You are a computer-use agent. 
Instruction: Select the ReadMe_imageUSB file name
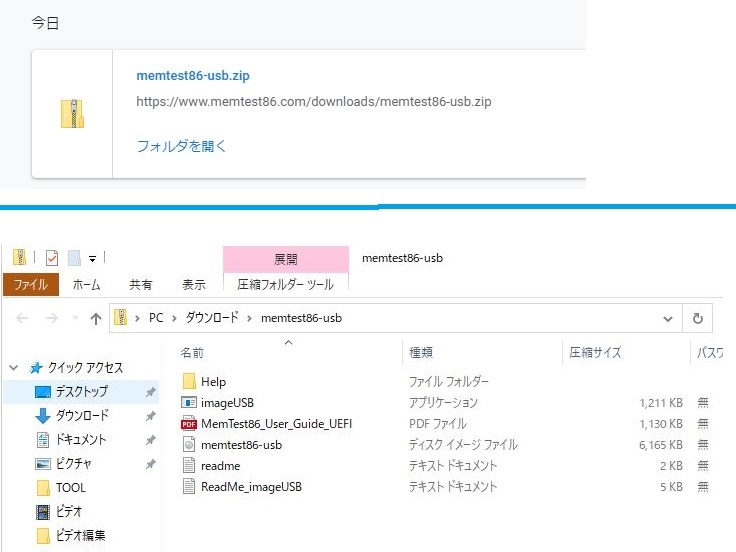coord(251,487)
